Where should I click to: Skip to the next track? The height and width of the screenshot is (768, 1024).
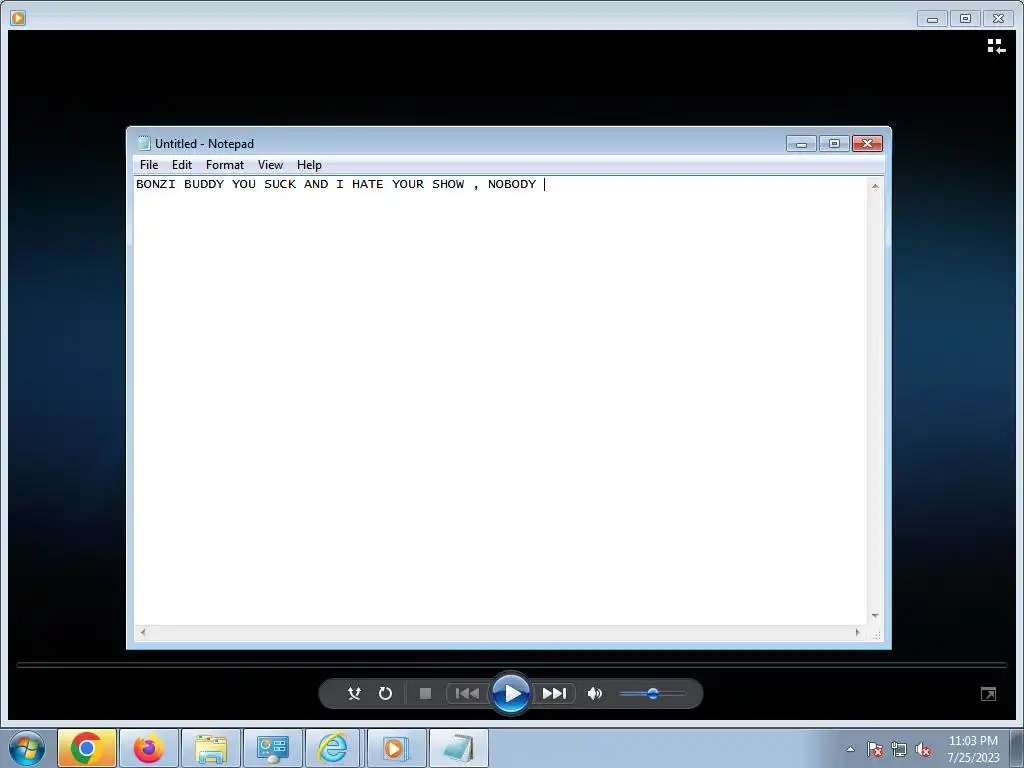554,694
